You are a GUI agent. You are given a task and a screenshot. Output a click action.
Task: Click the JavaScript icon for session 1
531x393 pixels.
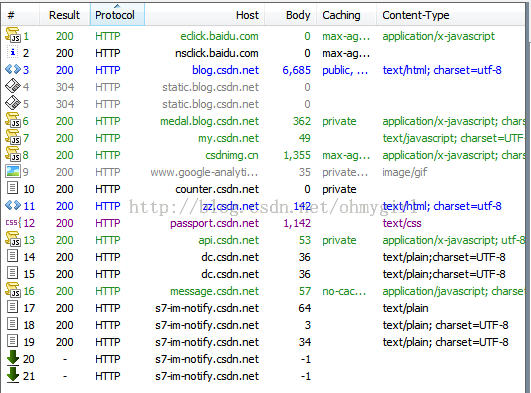point(13,35)
